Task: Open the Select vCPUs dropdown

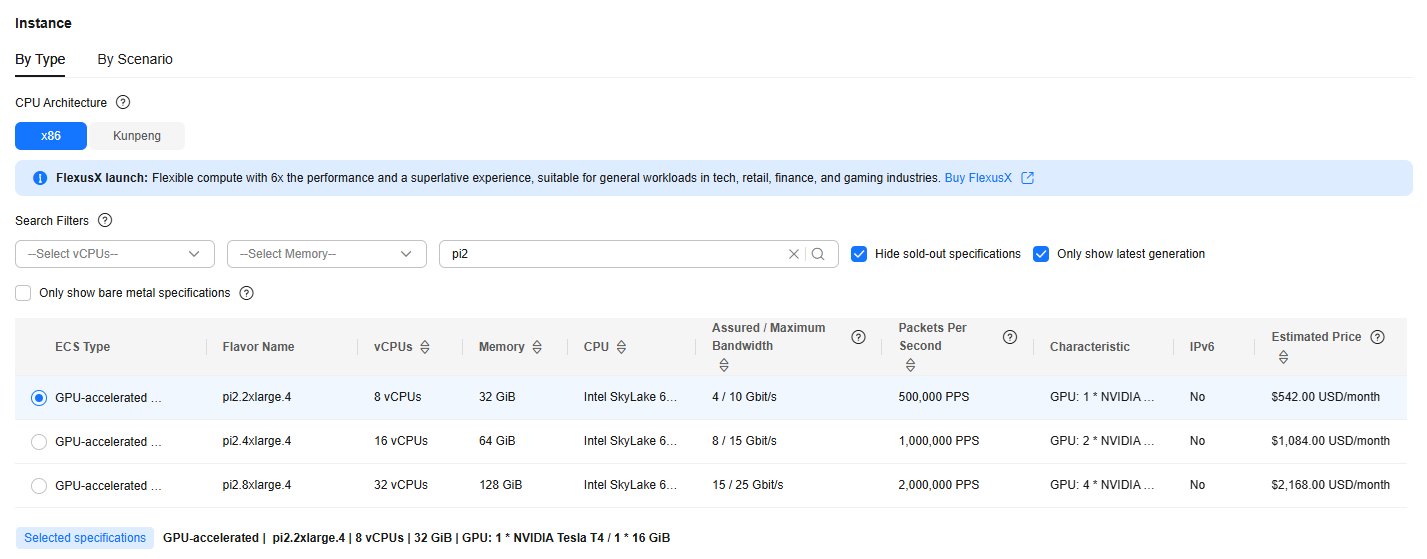Action: [x=115, y=254]
